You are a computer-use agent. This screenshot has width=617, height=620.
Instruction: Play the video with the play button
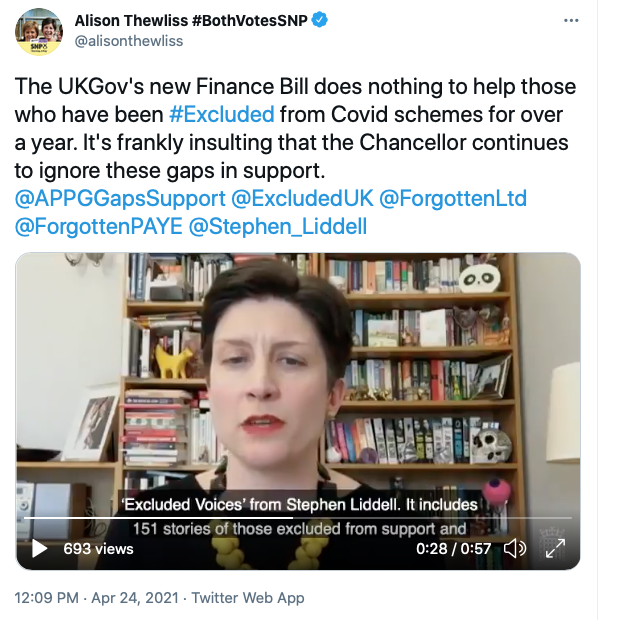(40, 548)
